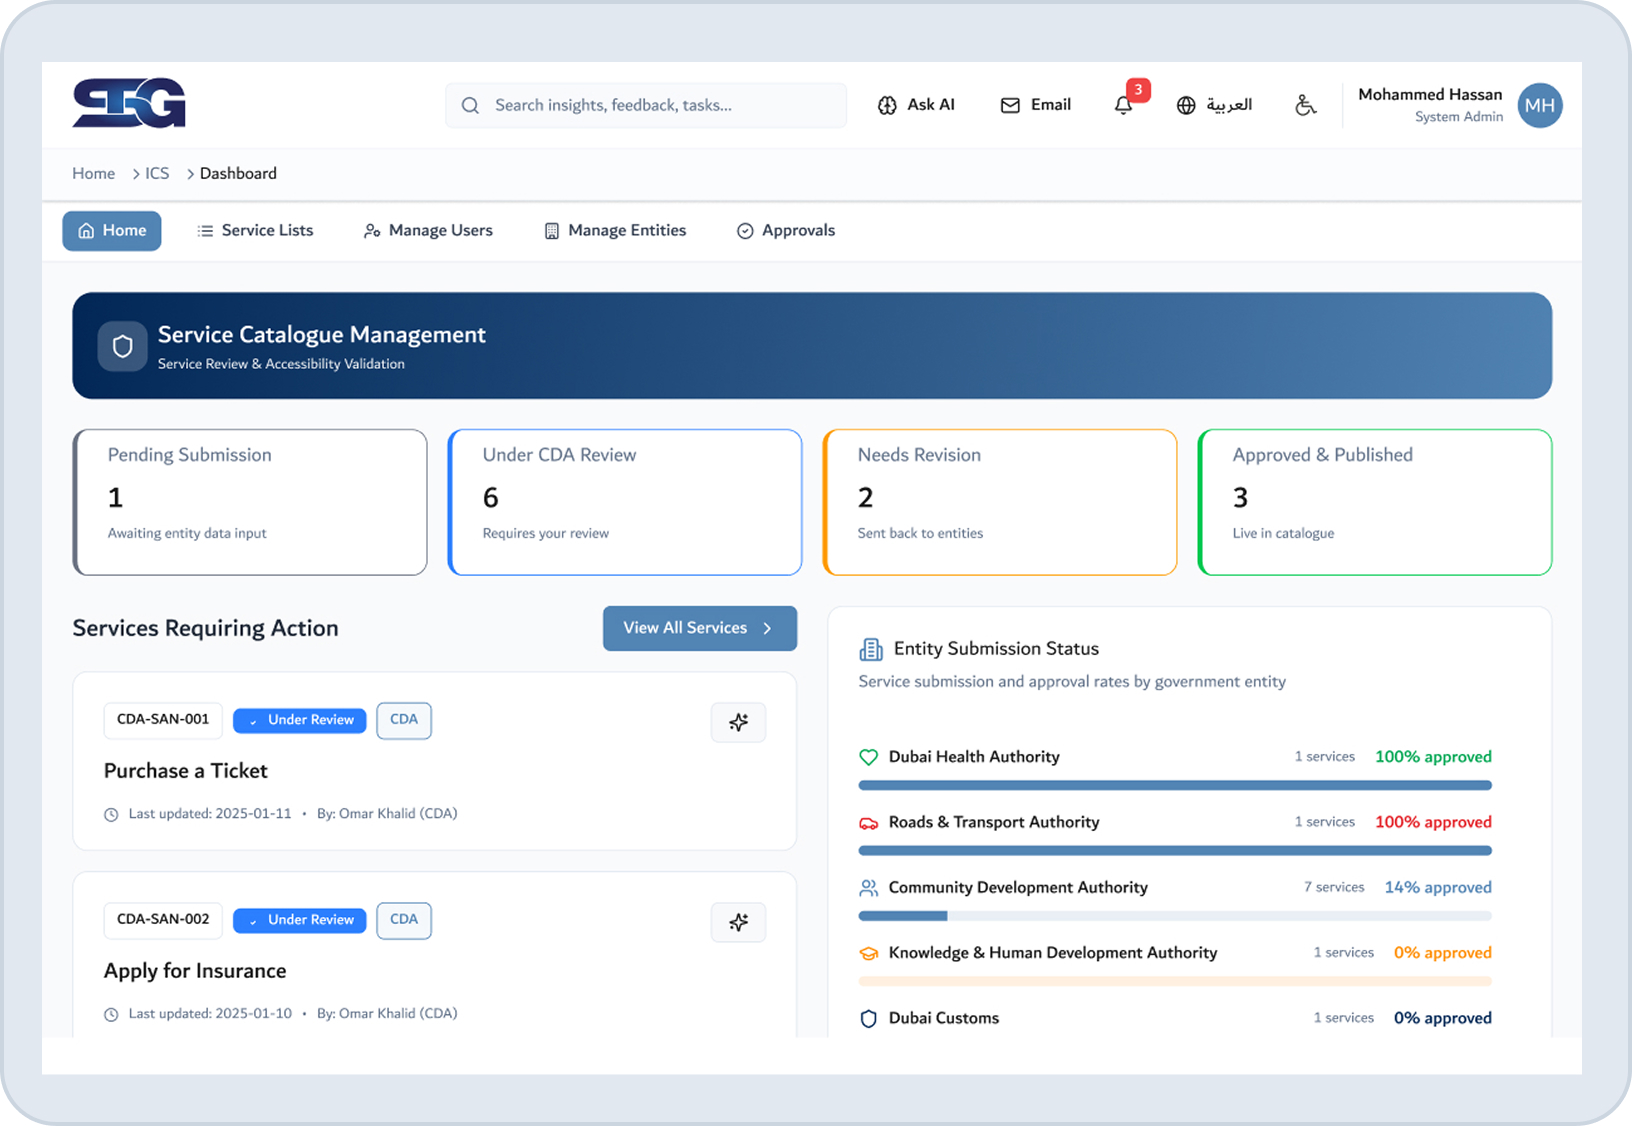Open the Email icon in the header
The height and width of the screenshot is (1126, 1632).
pos(1009,104)
